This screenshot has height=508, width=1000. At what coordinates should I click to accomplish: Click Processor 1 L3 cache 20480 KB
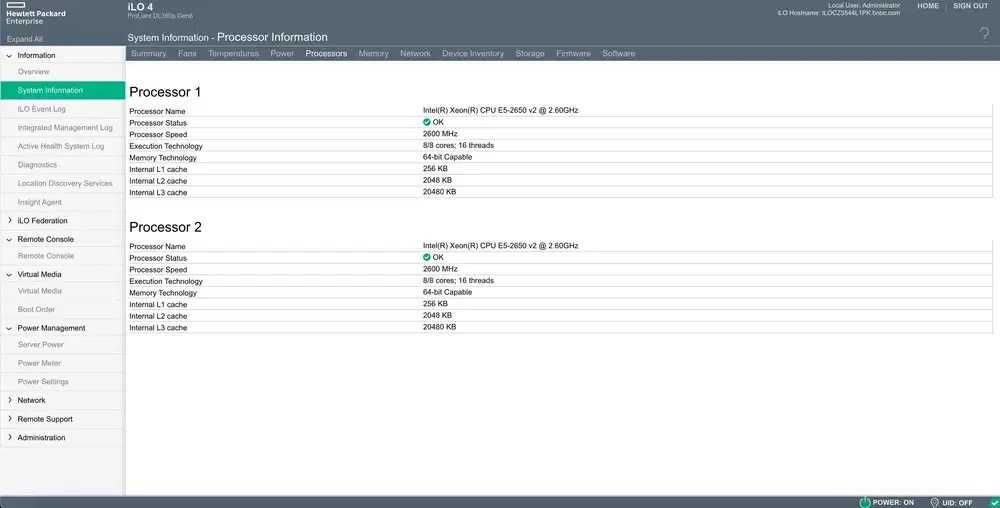click(x=439, y=191)
